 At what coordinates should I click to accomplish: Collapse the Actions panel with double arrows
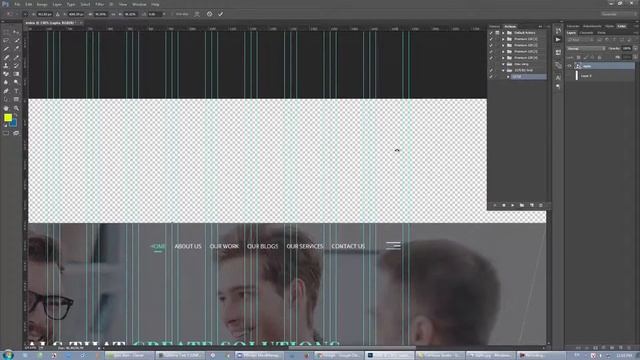coord(540,27)
